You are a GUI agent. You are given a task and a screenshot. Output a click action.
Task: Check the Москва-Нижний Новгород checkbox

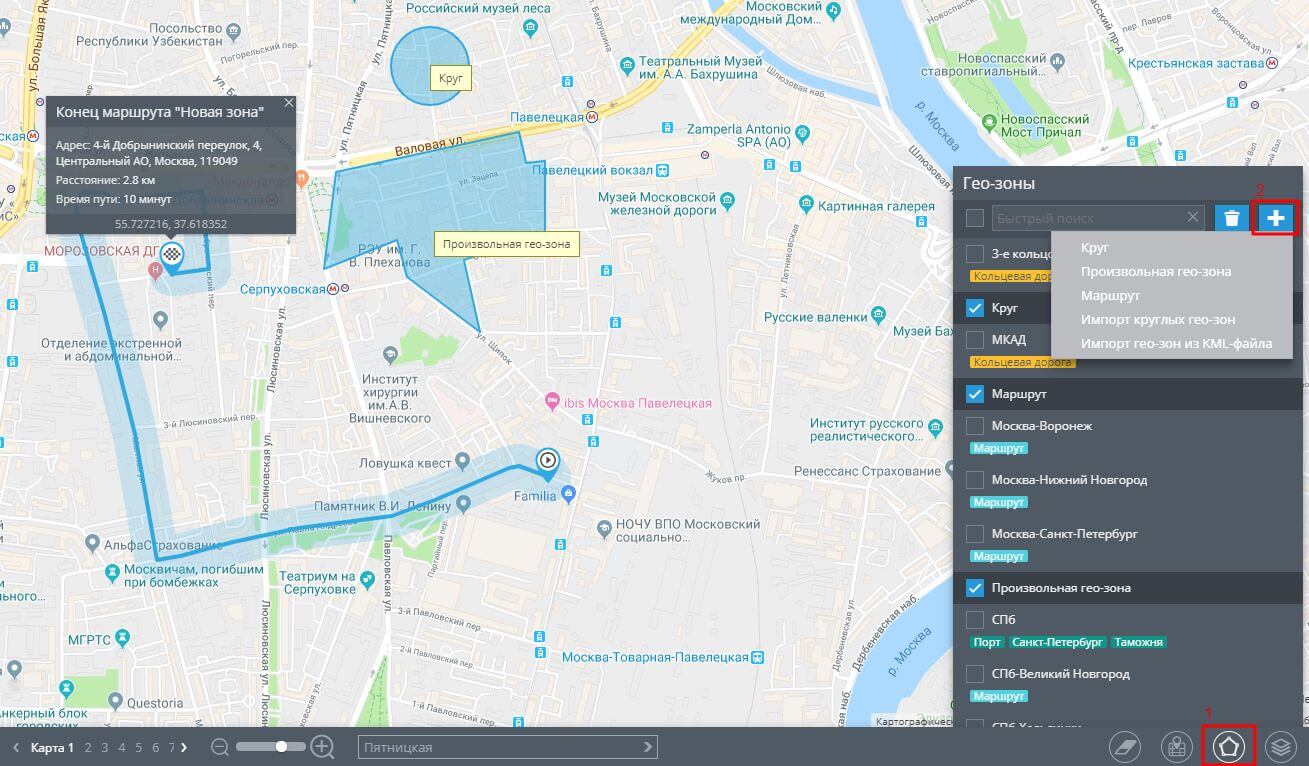(975, 480)
